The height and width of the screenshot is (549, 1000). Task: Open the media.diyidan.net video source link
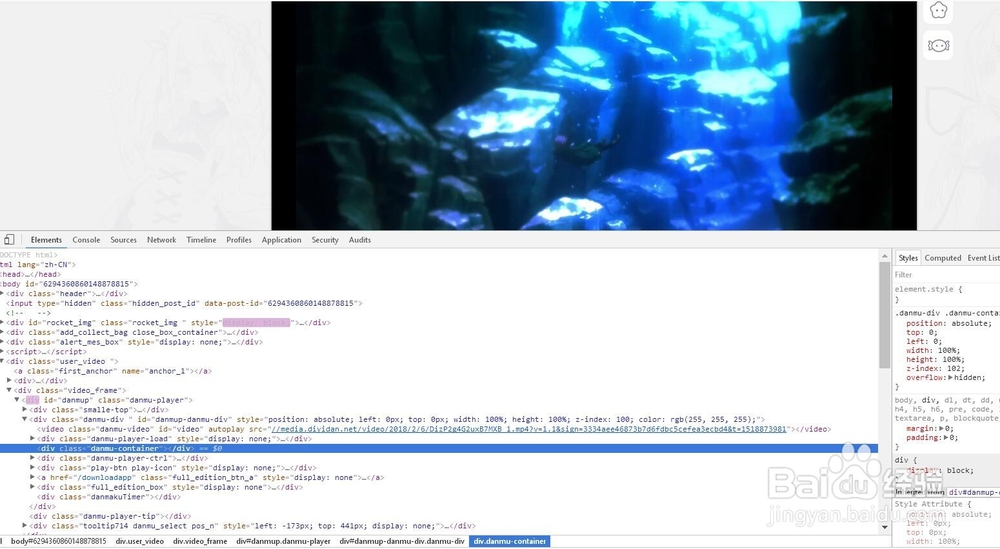click(529, 429)
